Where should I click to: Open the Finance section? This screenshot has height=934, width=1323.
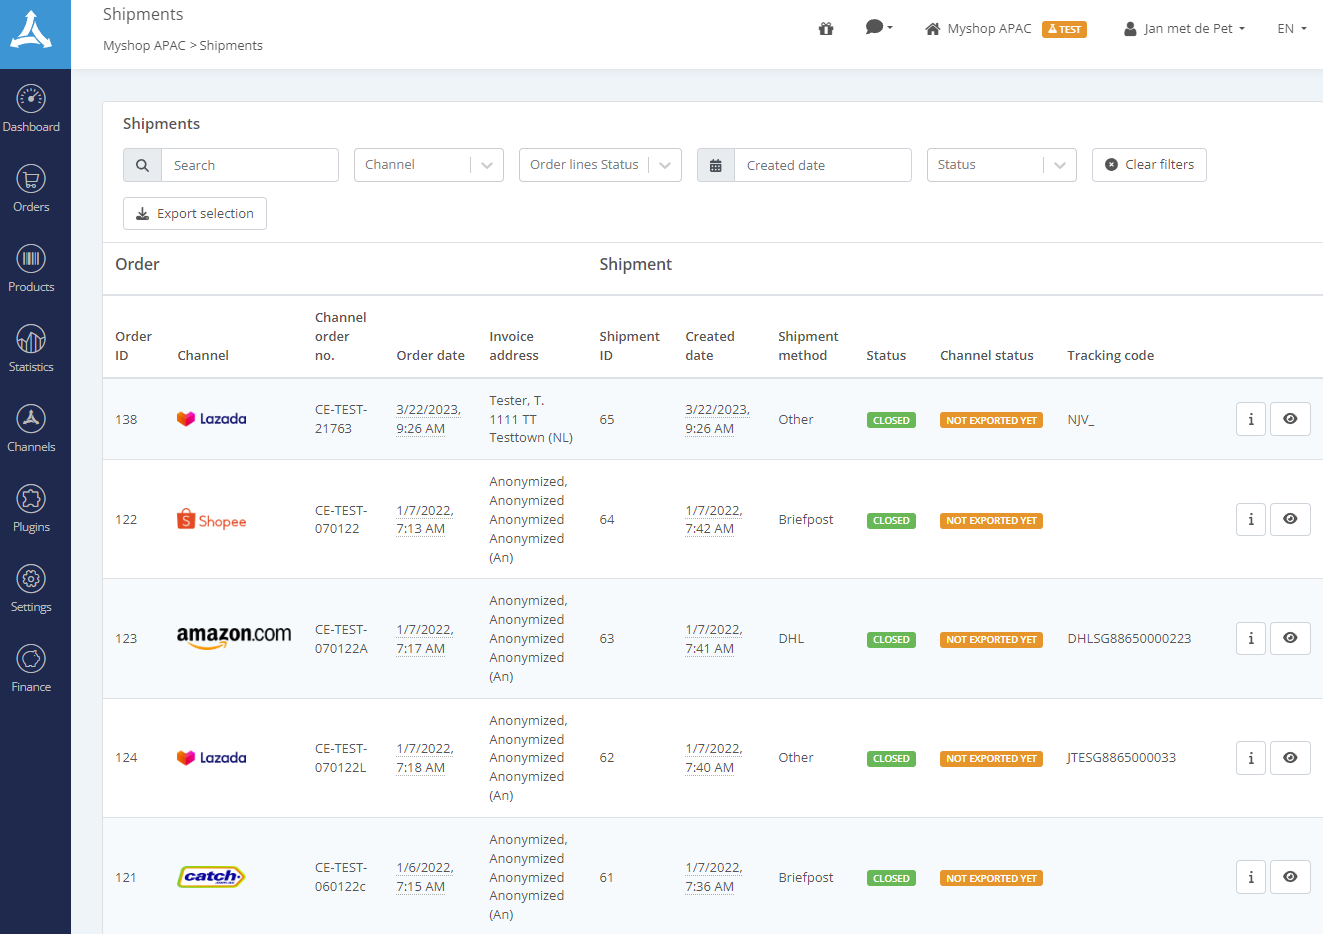pyautogui.click(x=31, y=668)
